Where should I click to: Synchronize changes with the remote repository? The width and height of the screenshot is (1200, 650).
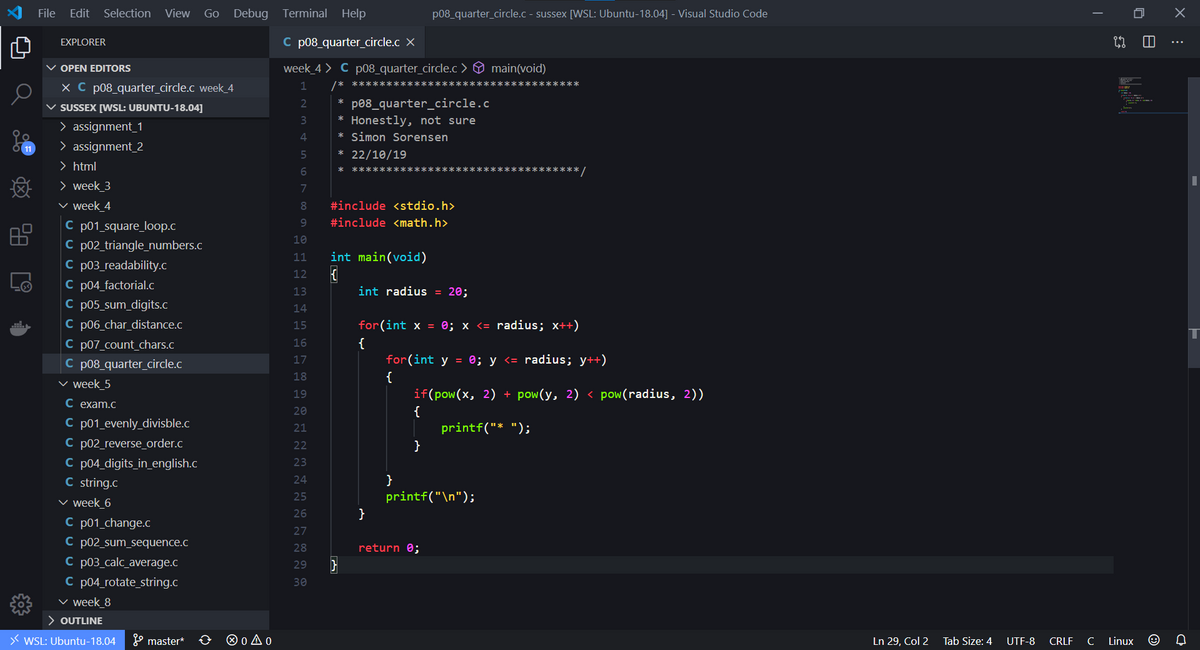pyautogui.click(x=204, y=640)
